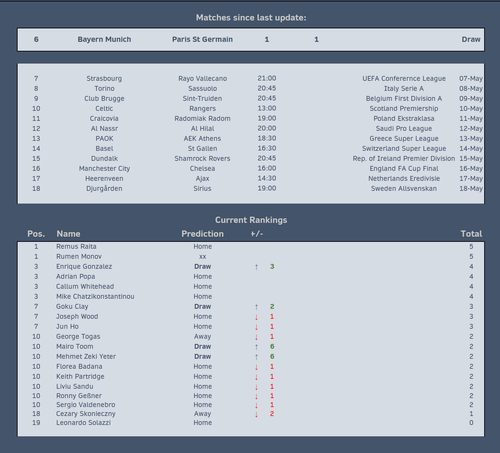Click Rumen Monov ranking row name

79,257
